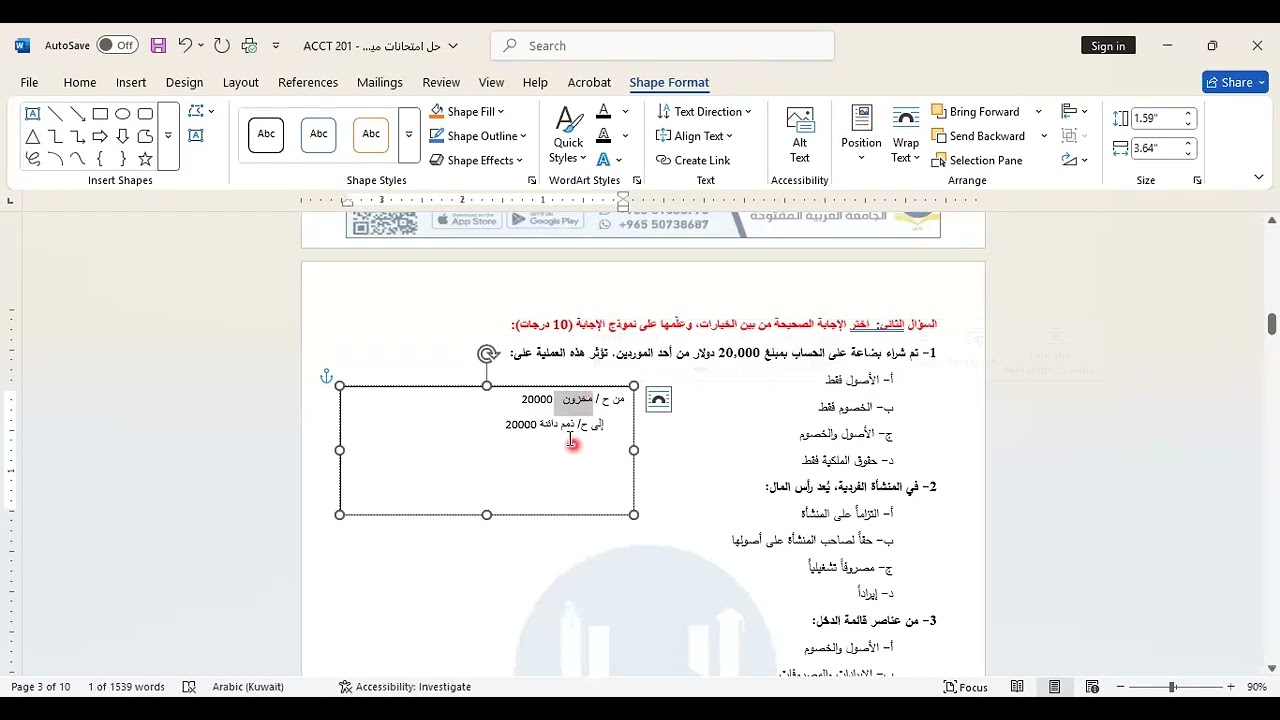Switch to the Home tab
The width and height of the screenshot is (1280, 720).
[80, 82]
